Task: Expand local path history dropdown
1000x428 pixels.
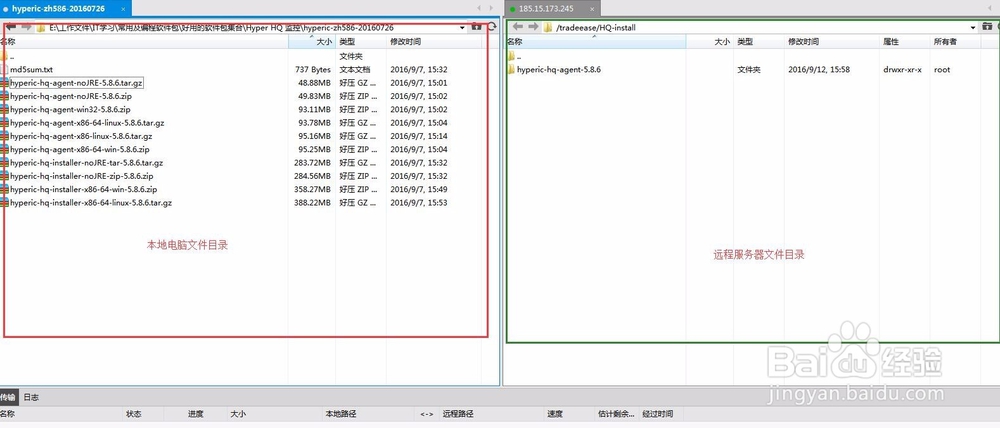Action: point(462,28)
